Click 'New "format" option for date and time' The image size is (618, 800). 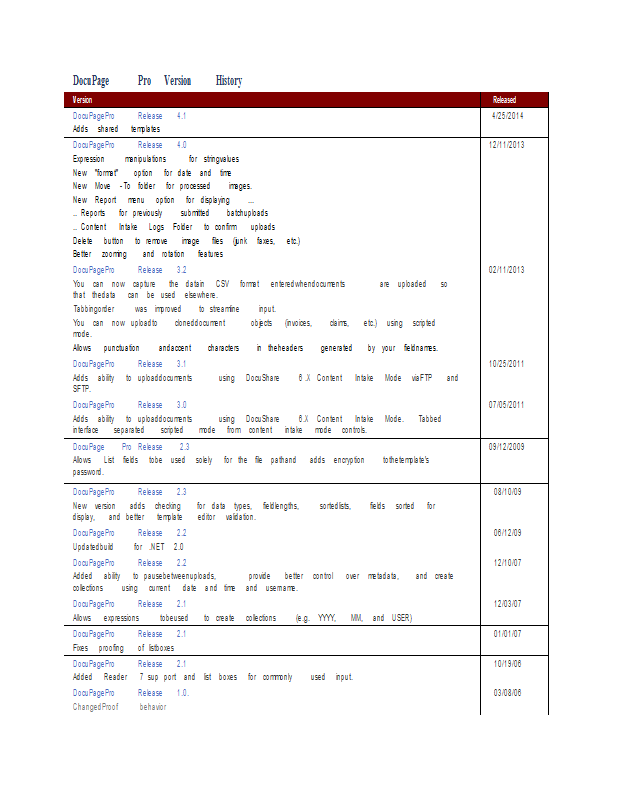point(152,173)
